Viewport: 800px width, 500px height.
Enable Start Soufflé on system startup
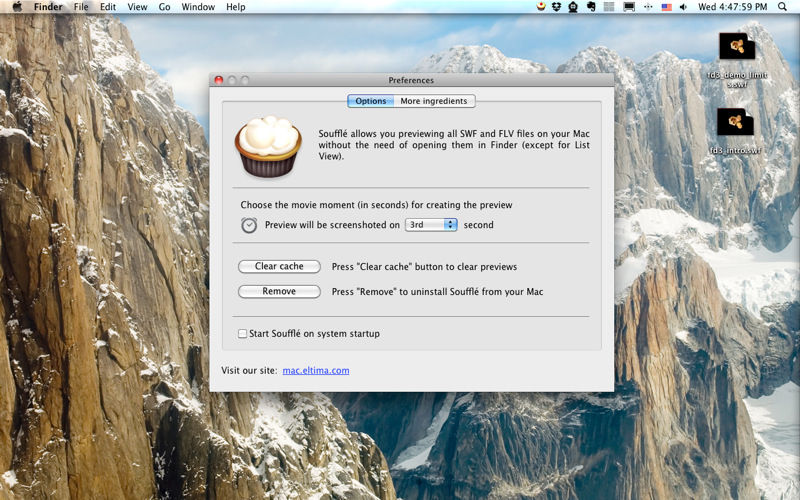click(242, 334)
